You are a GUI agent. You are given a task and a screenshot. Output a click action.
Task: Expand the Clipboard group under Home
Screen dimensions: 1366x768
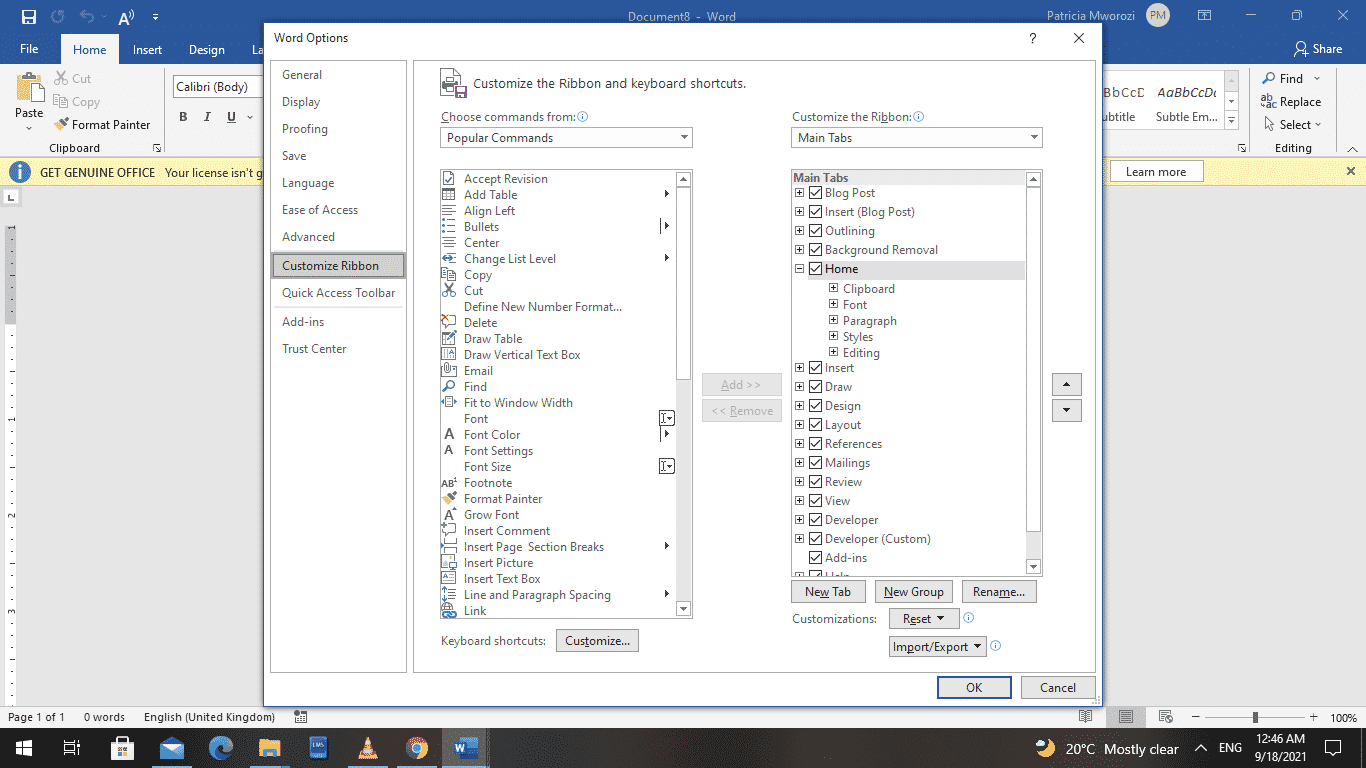click(833, 288)
